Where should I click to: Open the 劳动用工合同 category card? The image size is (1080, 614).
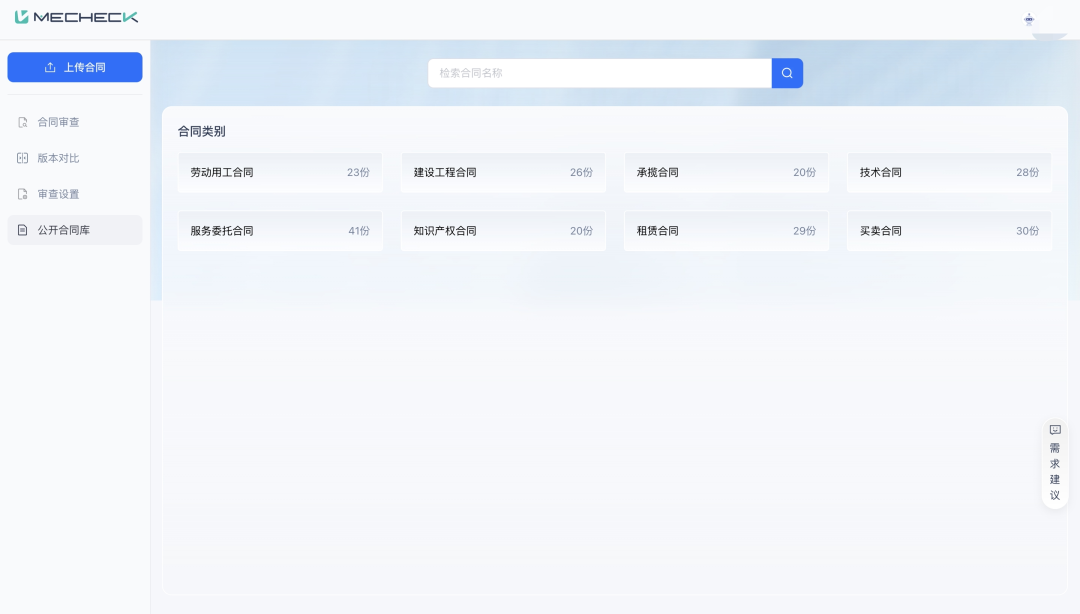click(x=280, y=172)
